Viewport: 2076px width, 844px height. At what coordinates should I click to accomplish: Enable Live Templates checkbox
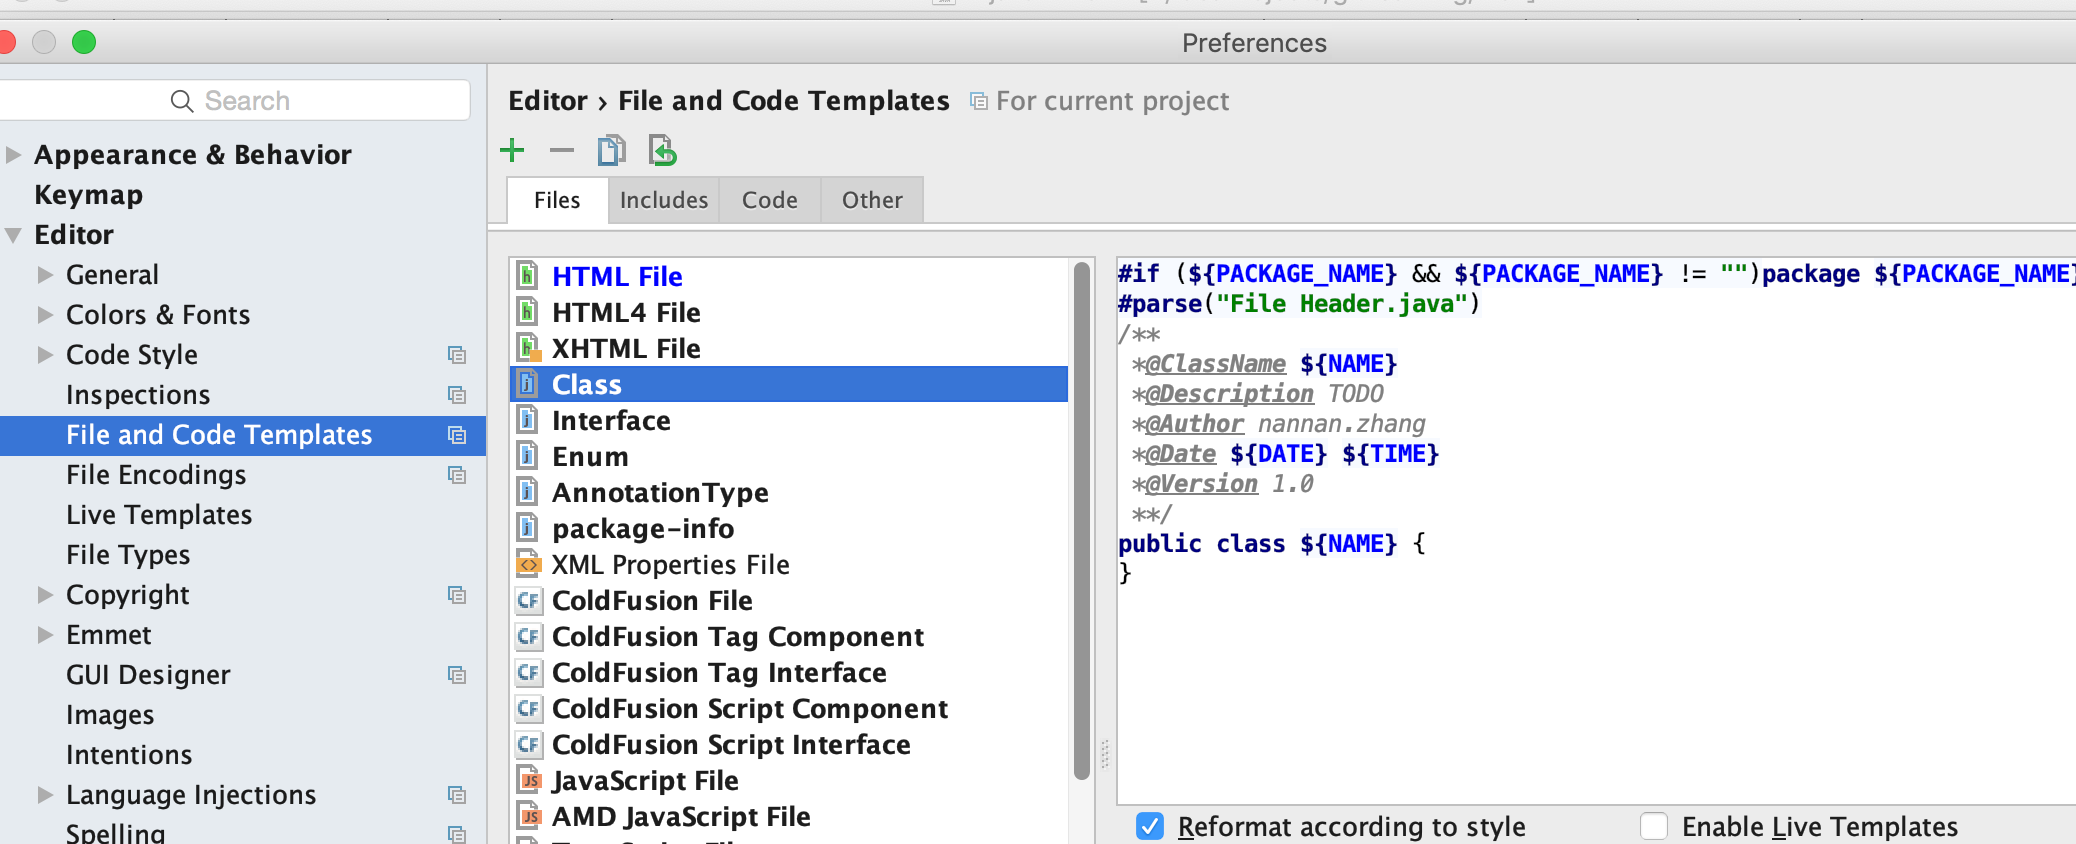pyautogui.click(x=1654, y=827)
